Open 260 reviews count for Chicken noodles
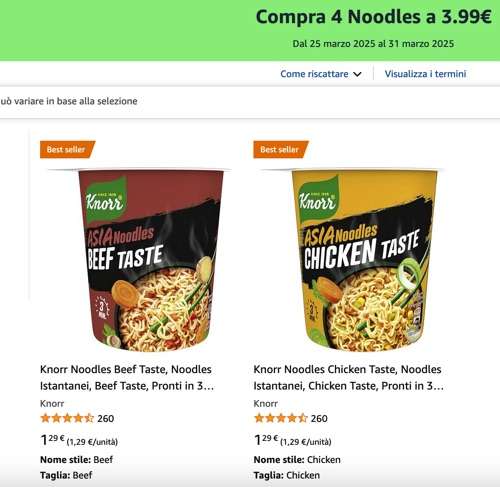 319,418
